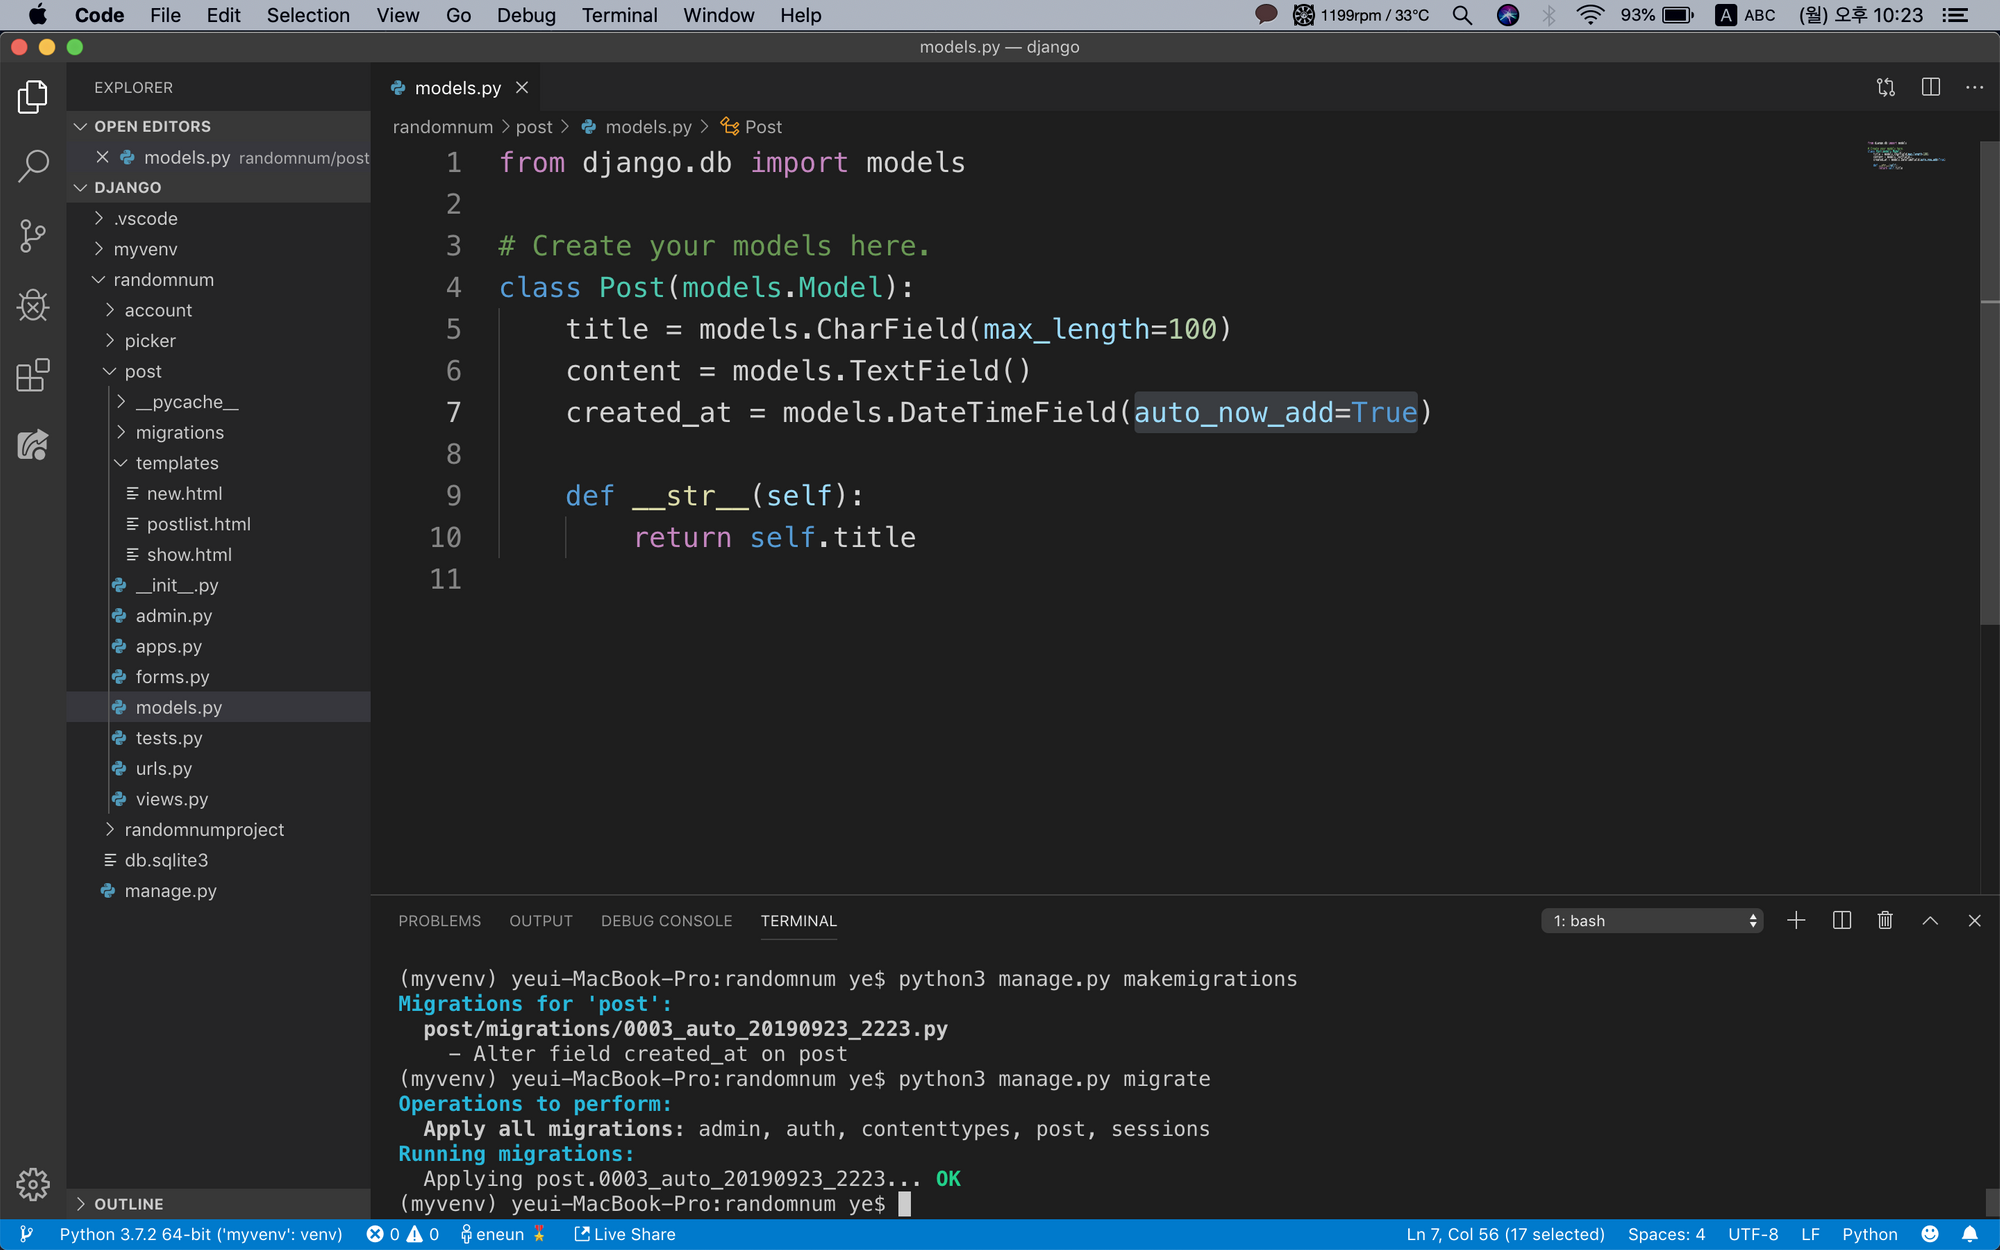The image size is (2000, 1250).
Task: Open the Manage gear icon
Action: [33, 1184]
